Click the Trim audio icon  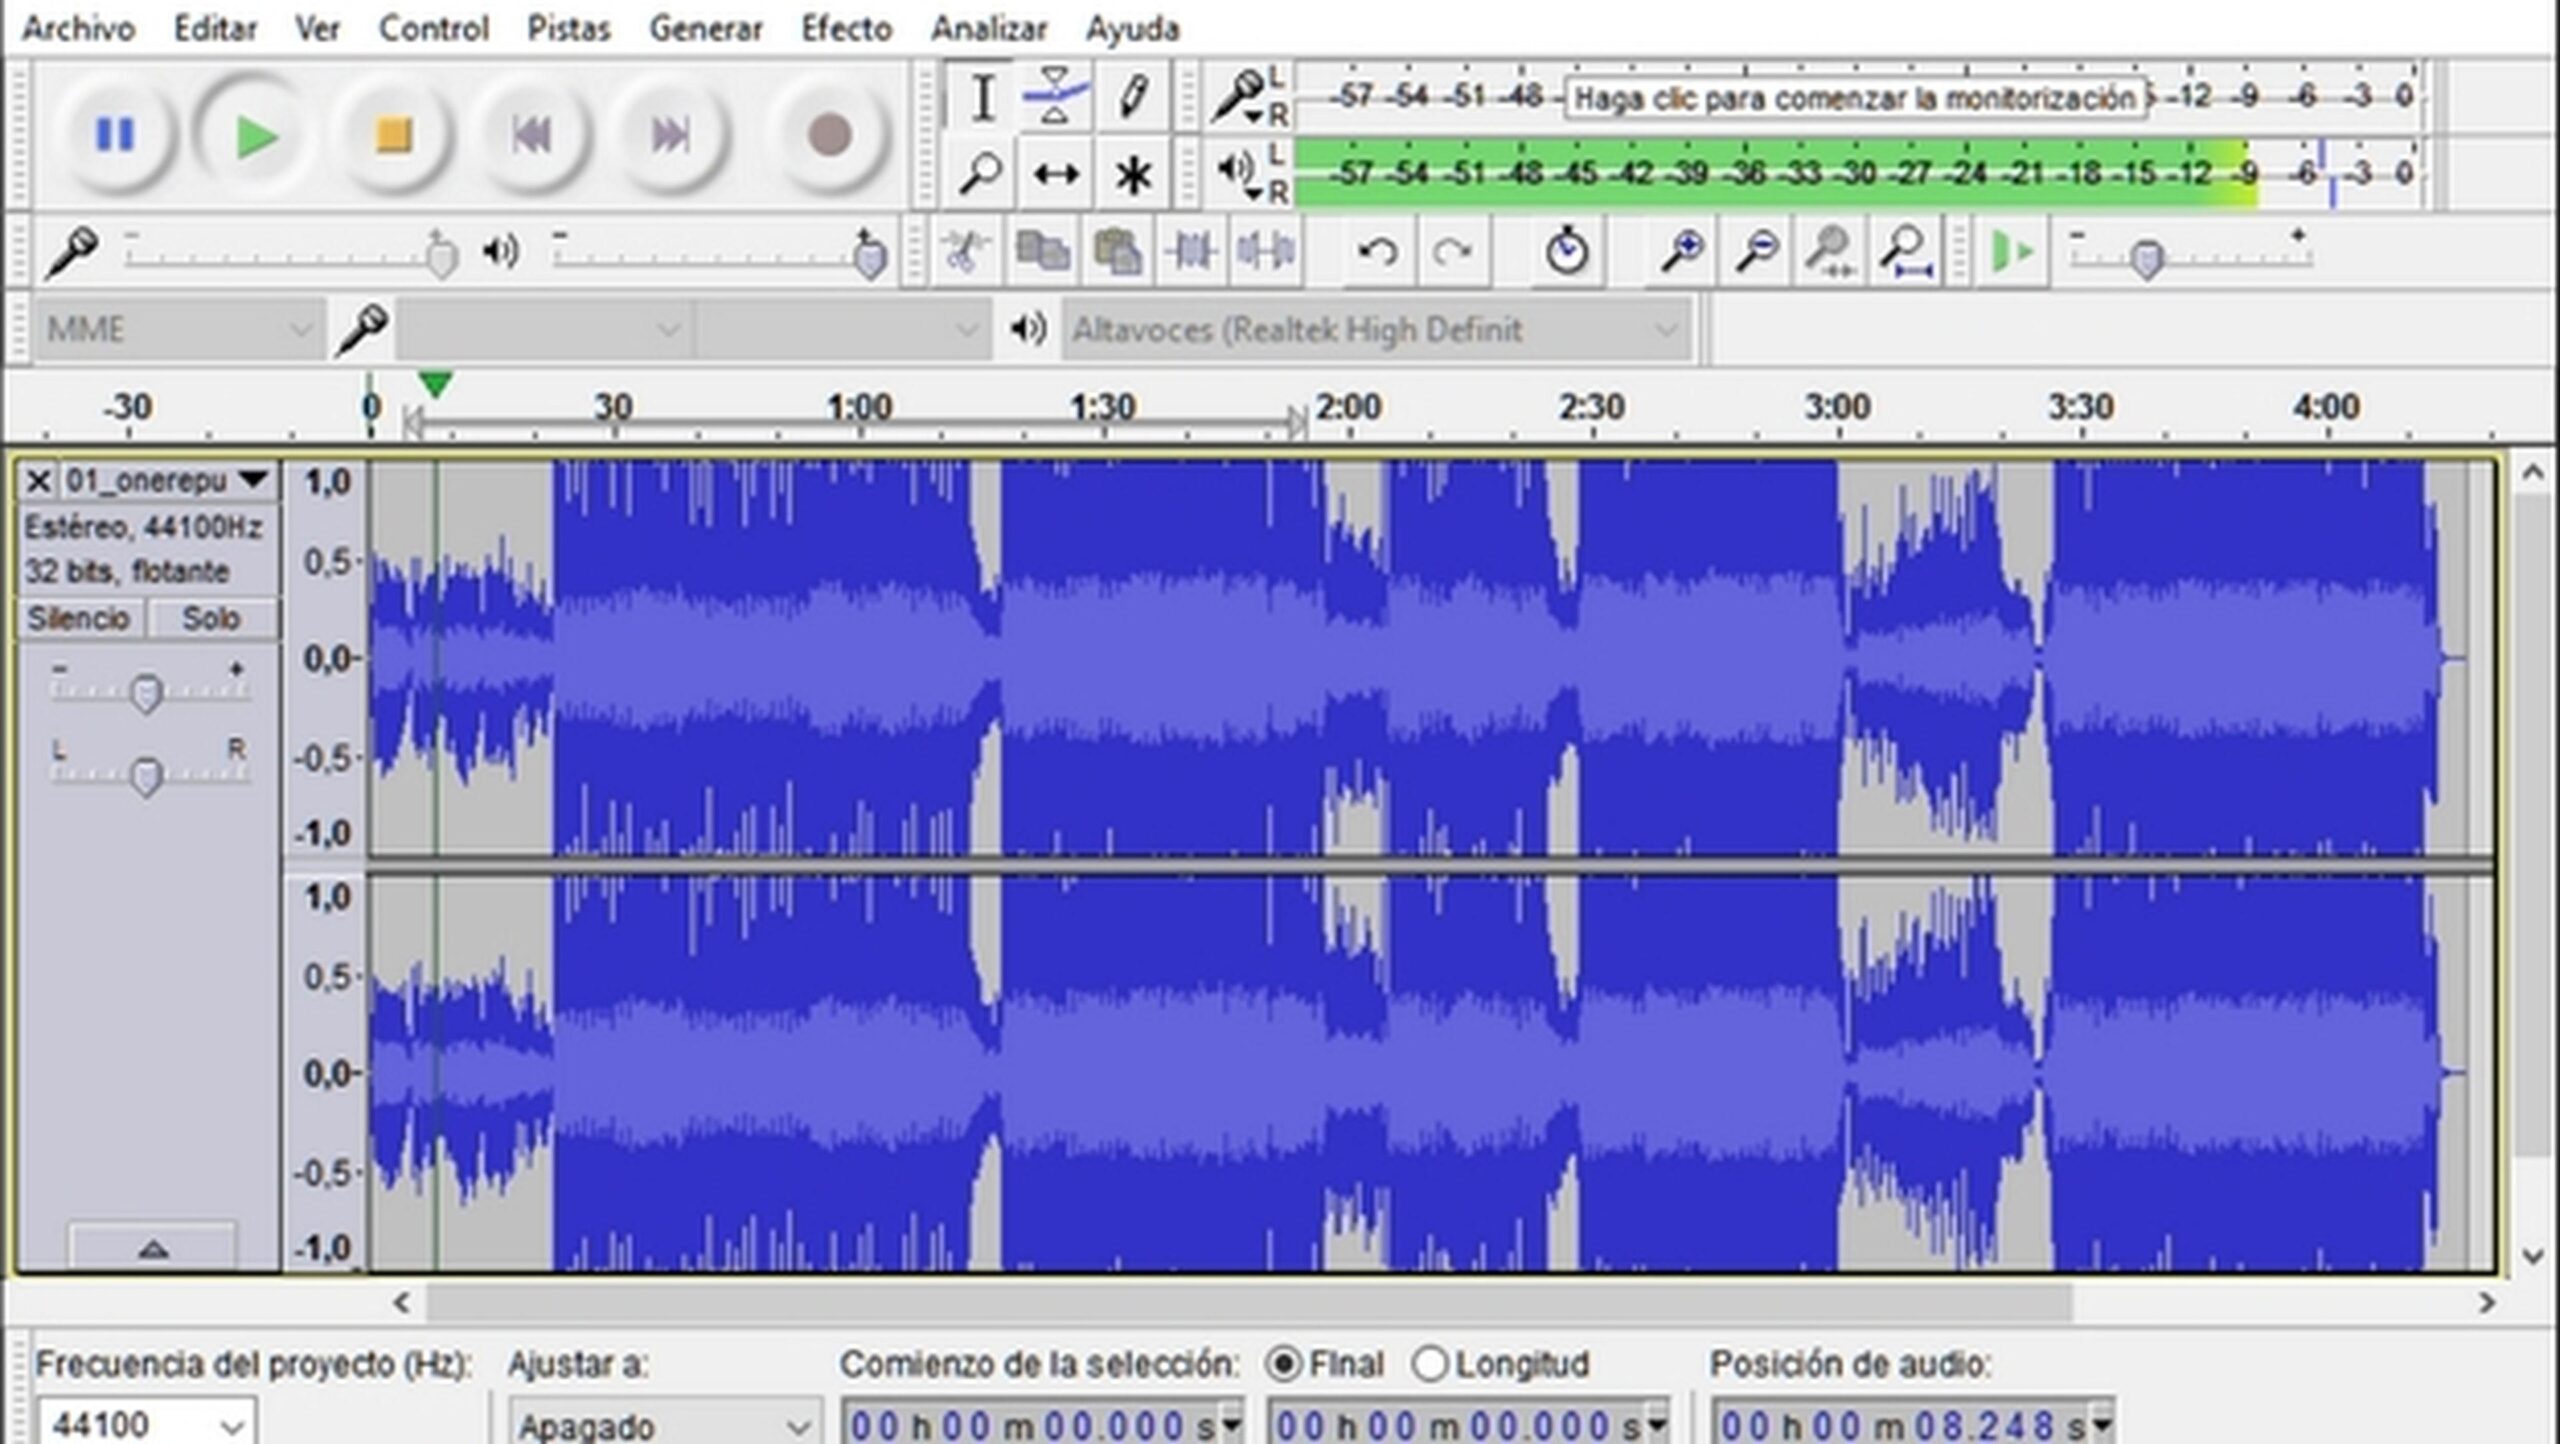point(1191,251)
